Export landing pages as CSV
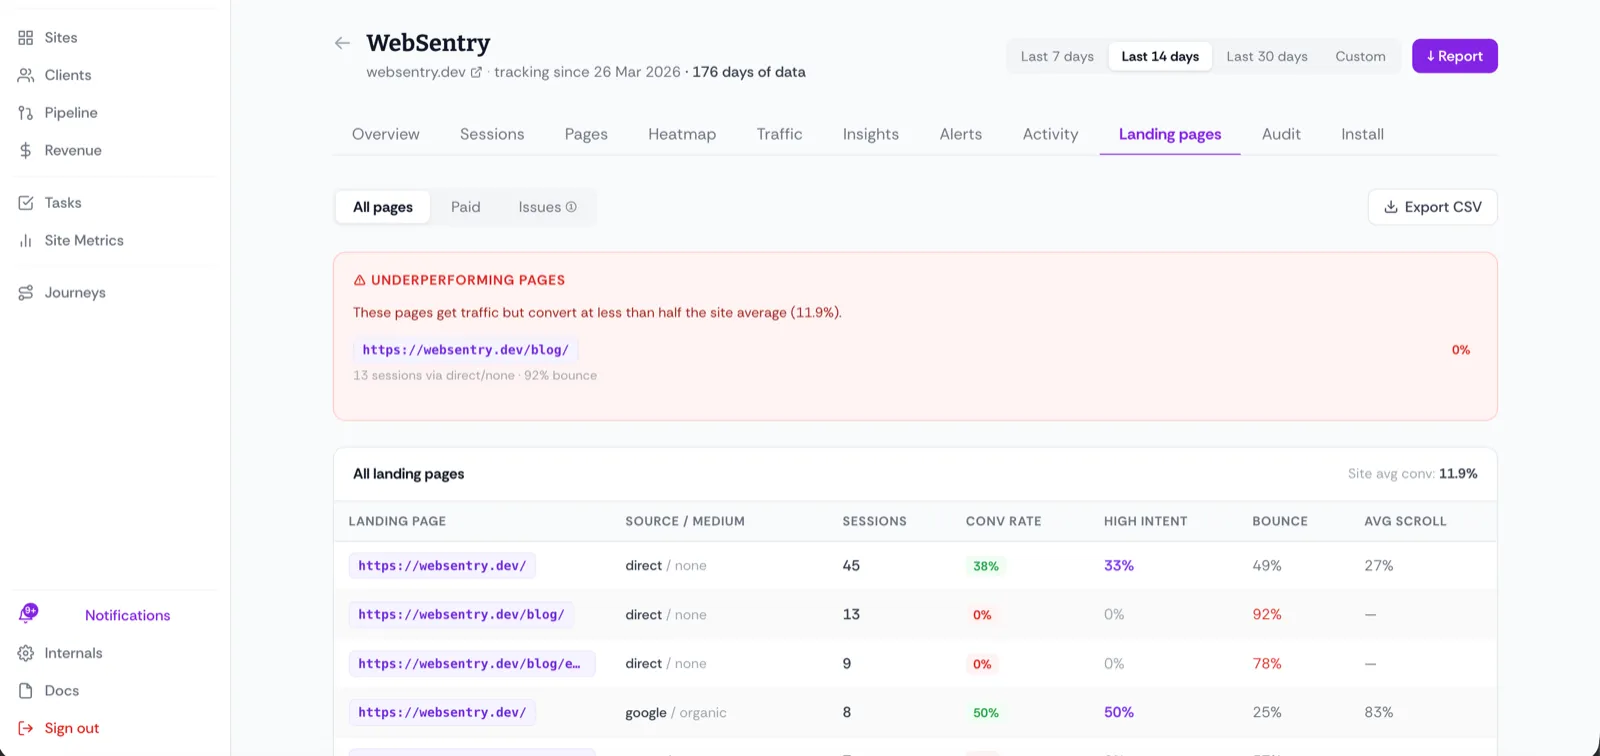The image size is (1600, 756). pyautogui.click(x=1433, y=207)
